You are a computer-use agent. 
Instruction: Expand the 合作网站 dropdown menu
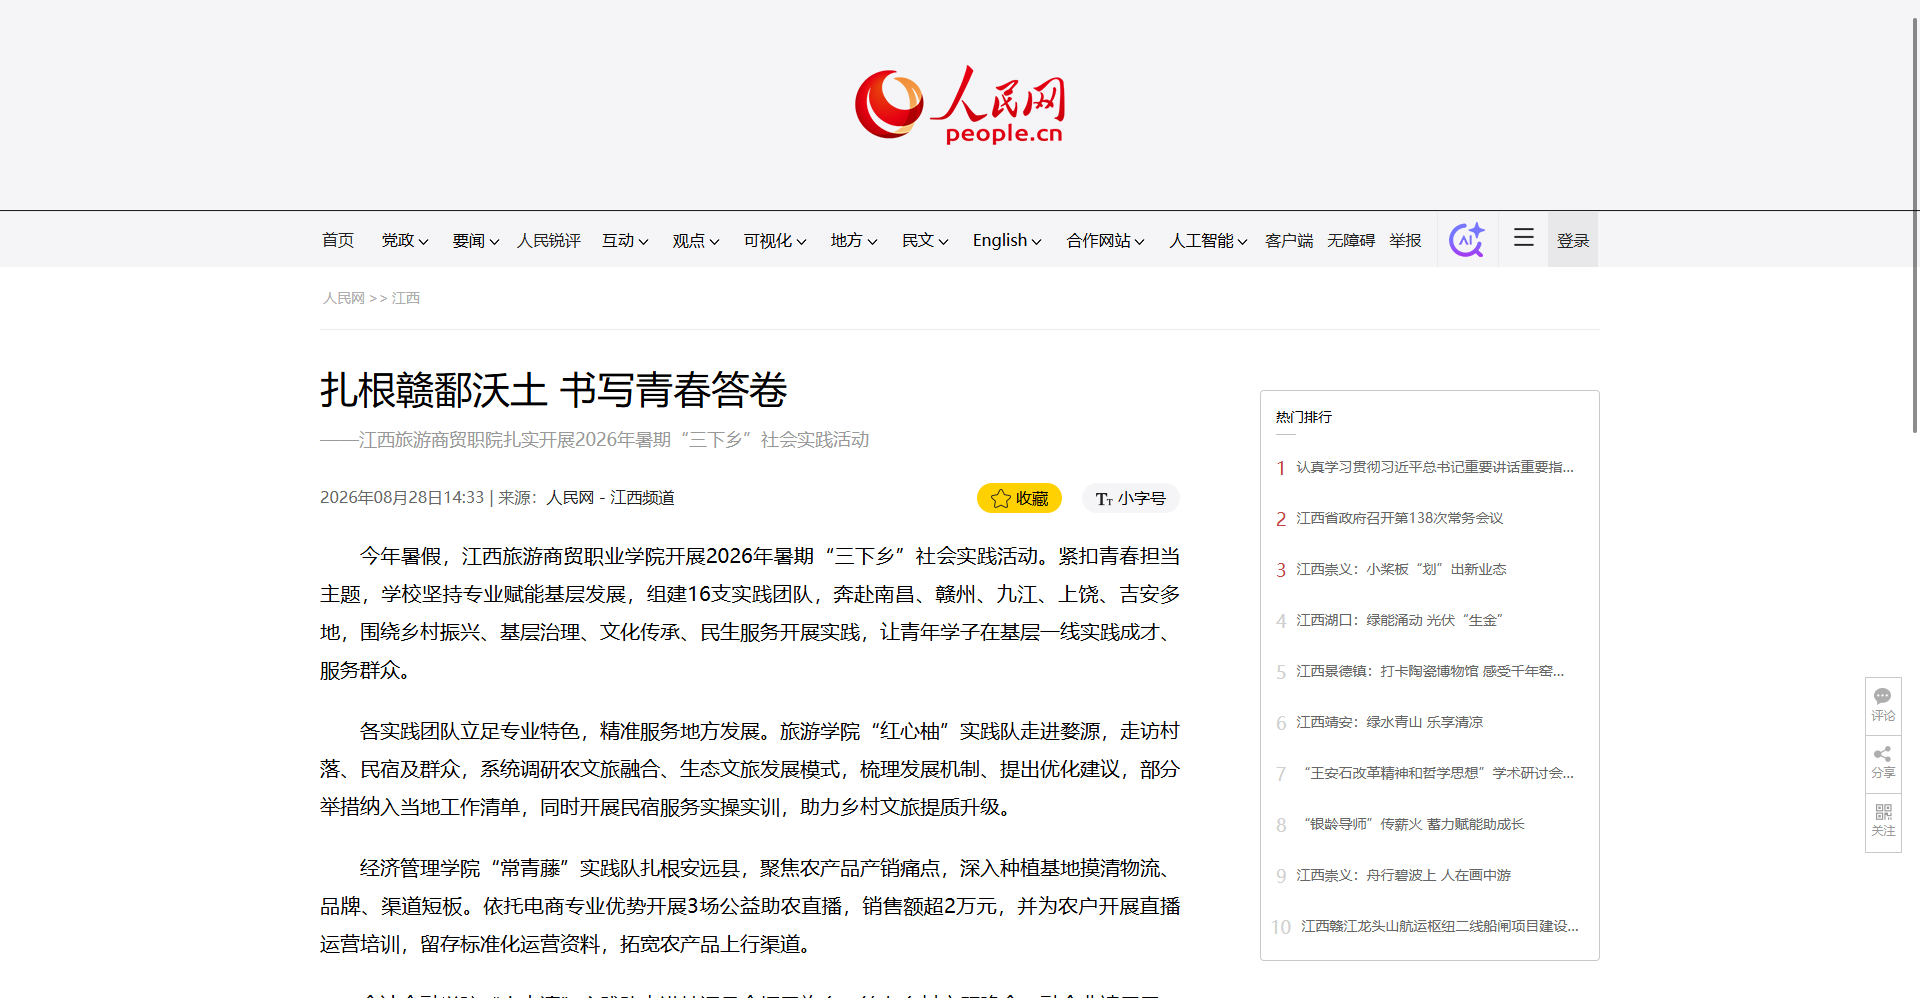click(1105, 240)
